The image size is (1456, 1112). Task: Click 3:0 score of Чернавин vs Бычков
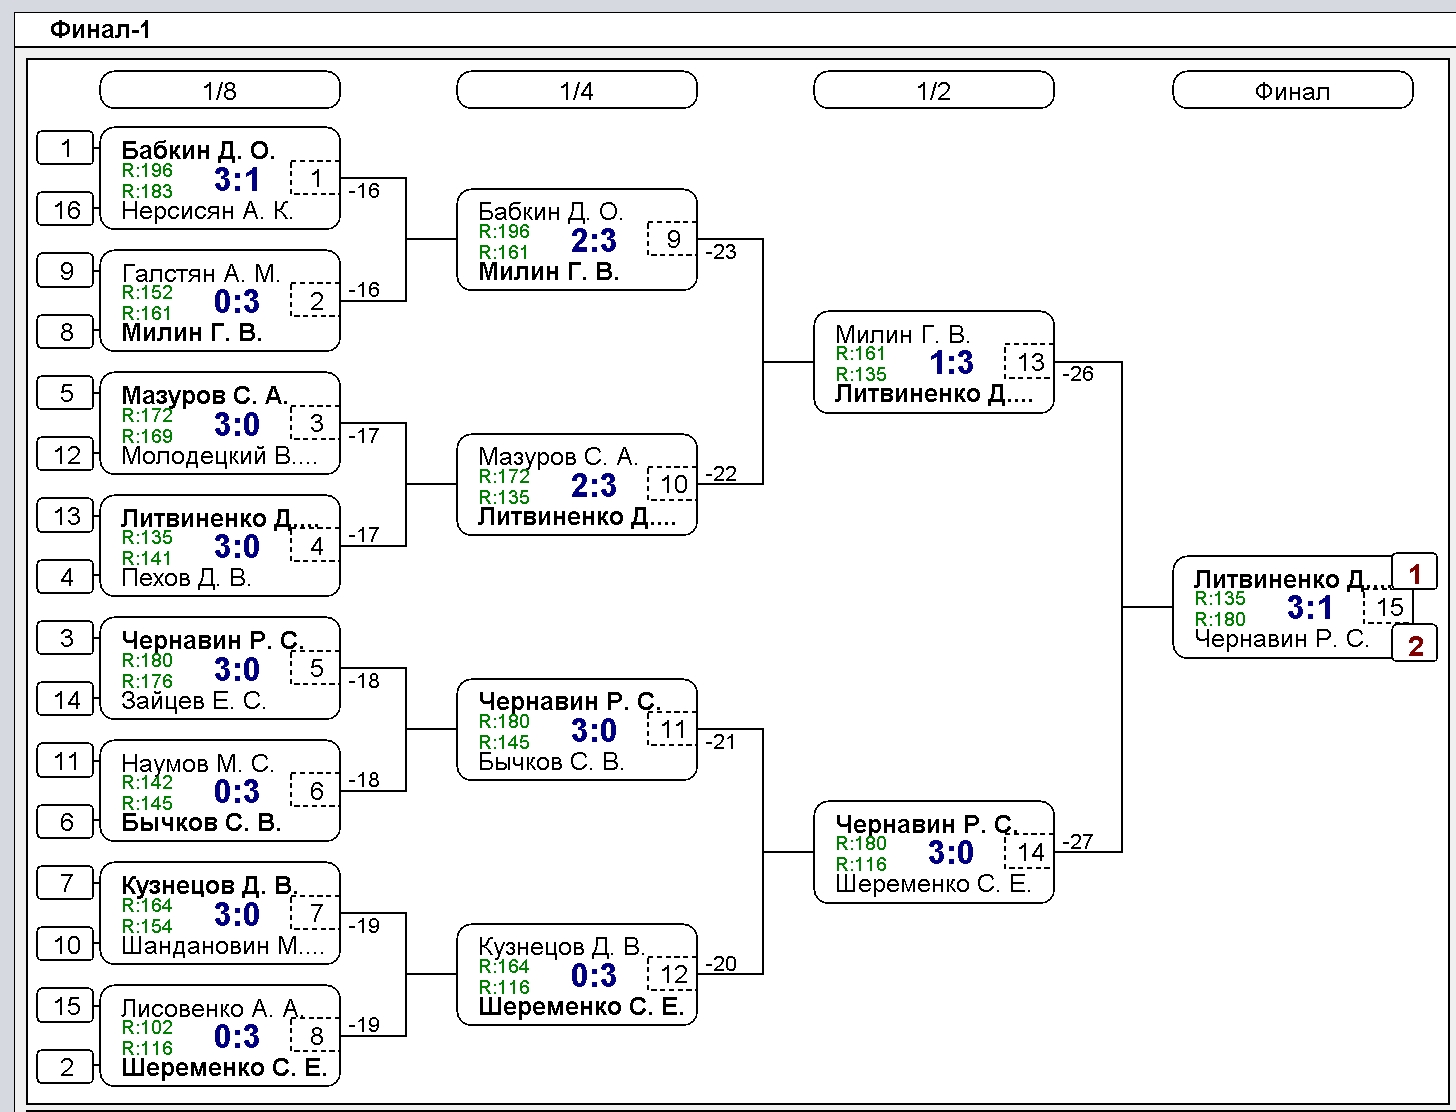[x=594, y=731]
